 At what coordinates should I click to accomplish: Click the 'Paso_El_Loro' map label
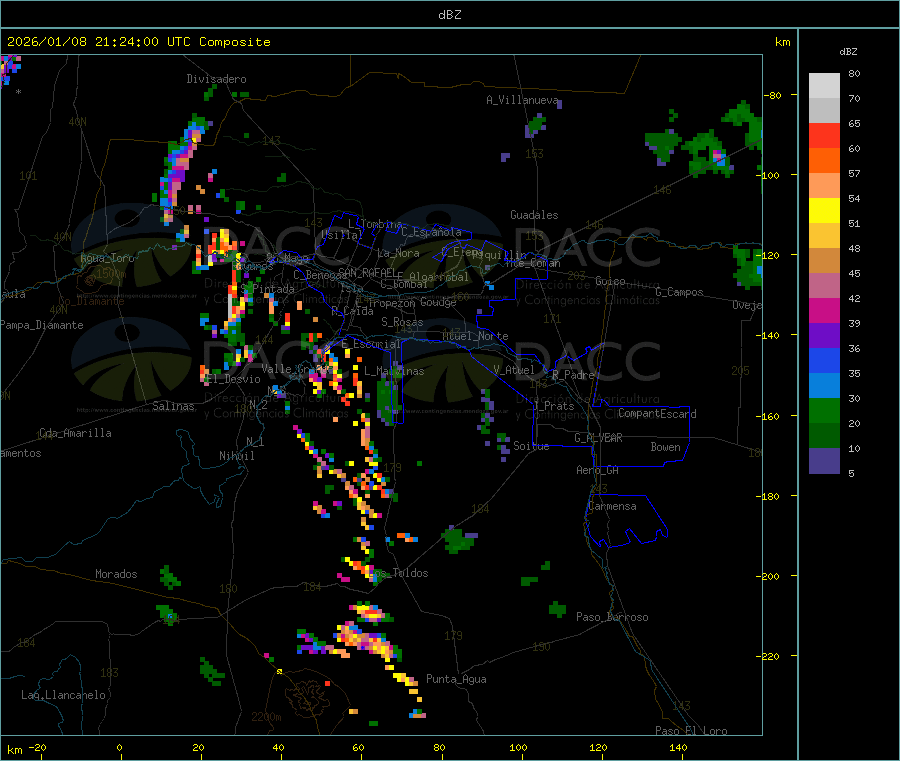691,731
